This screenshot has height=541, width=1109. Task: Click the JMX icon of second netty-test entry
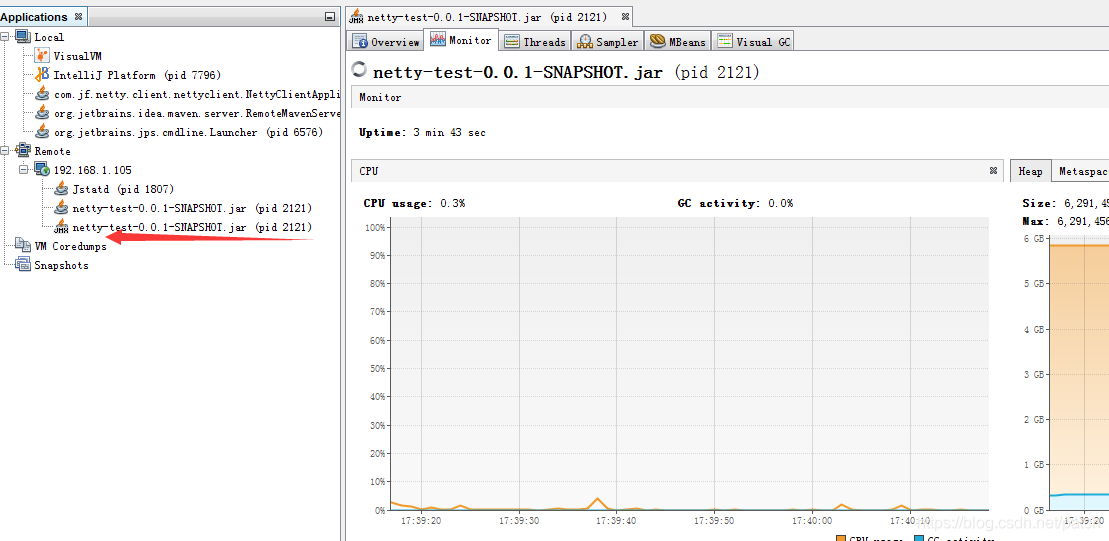[x=61, y=227]
